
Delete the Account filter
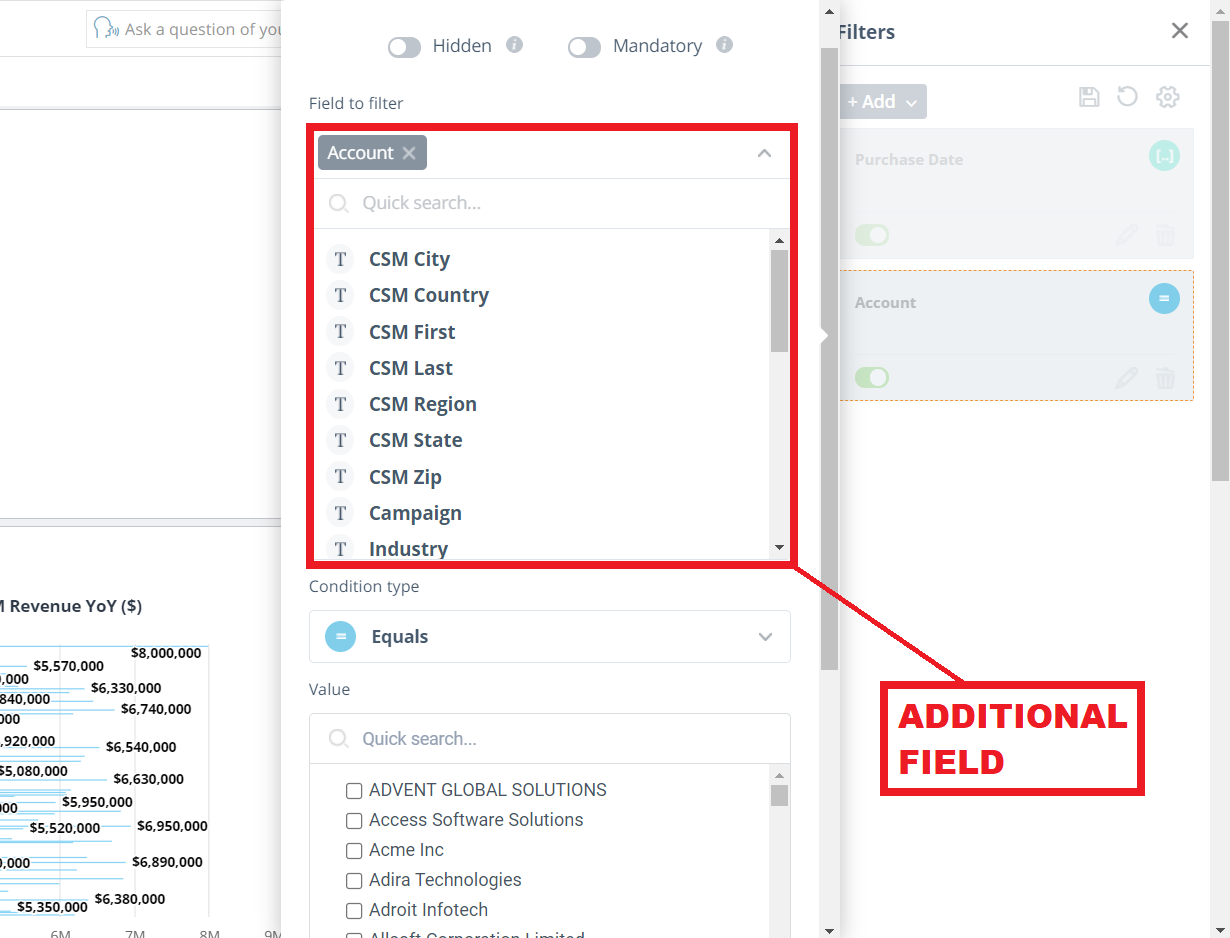1165,378
